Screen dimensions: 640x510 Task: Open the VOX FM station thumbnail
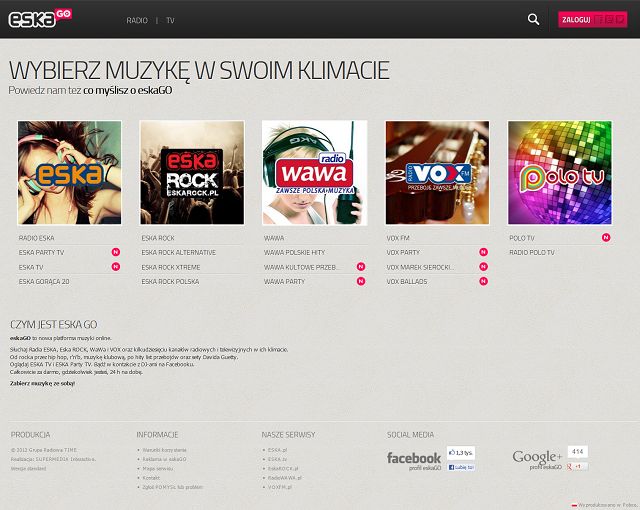pos(437,173)
